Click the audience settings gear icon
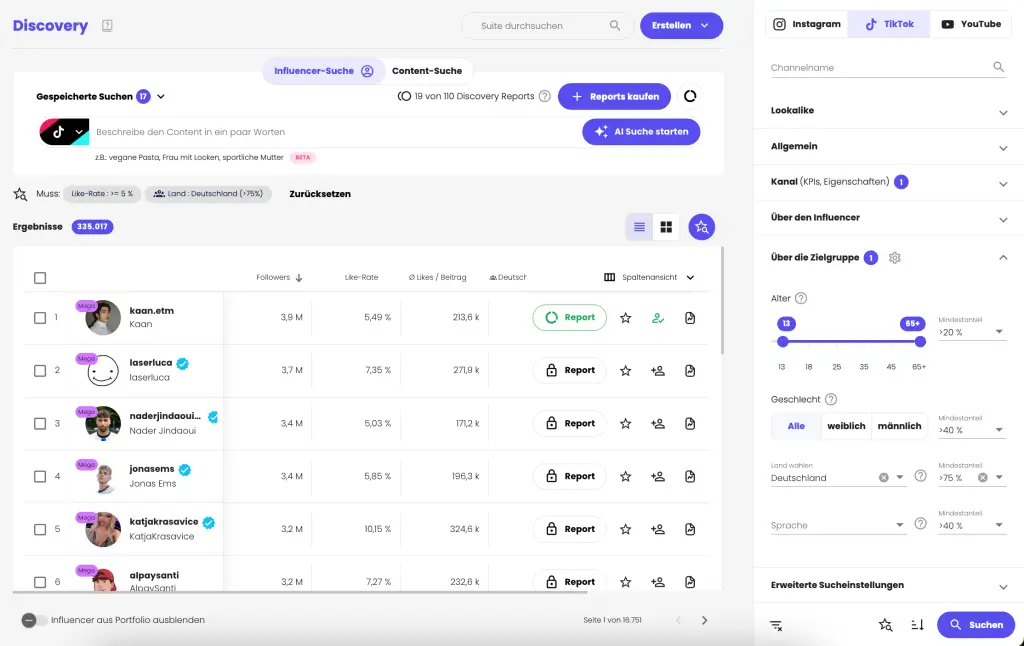The image size is (1024, 646). [x=895, y=258]
